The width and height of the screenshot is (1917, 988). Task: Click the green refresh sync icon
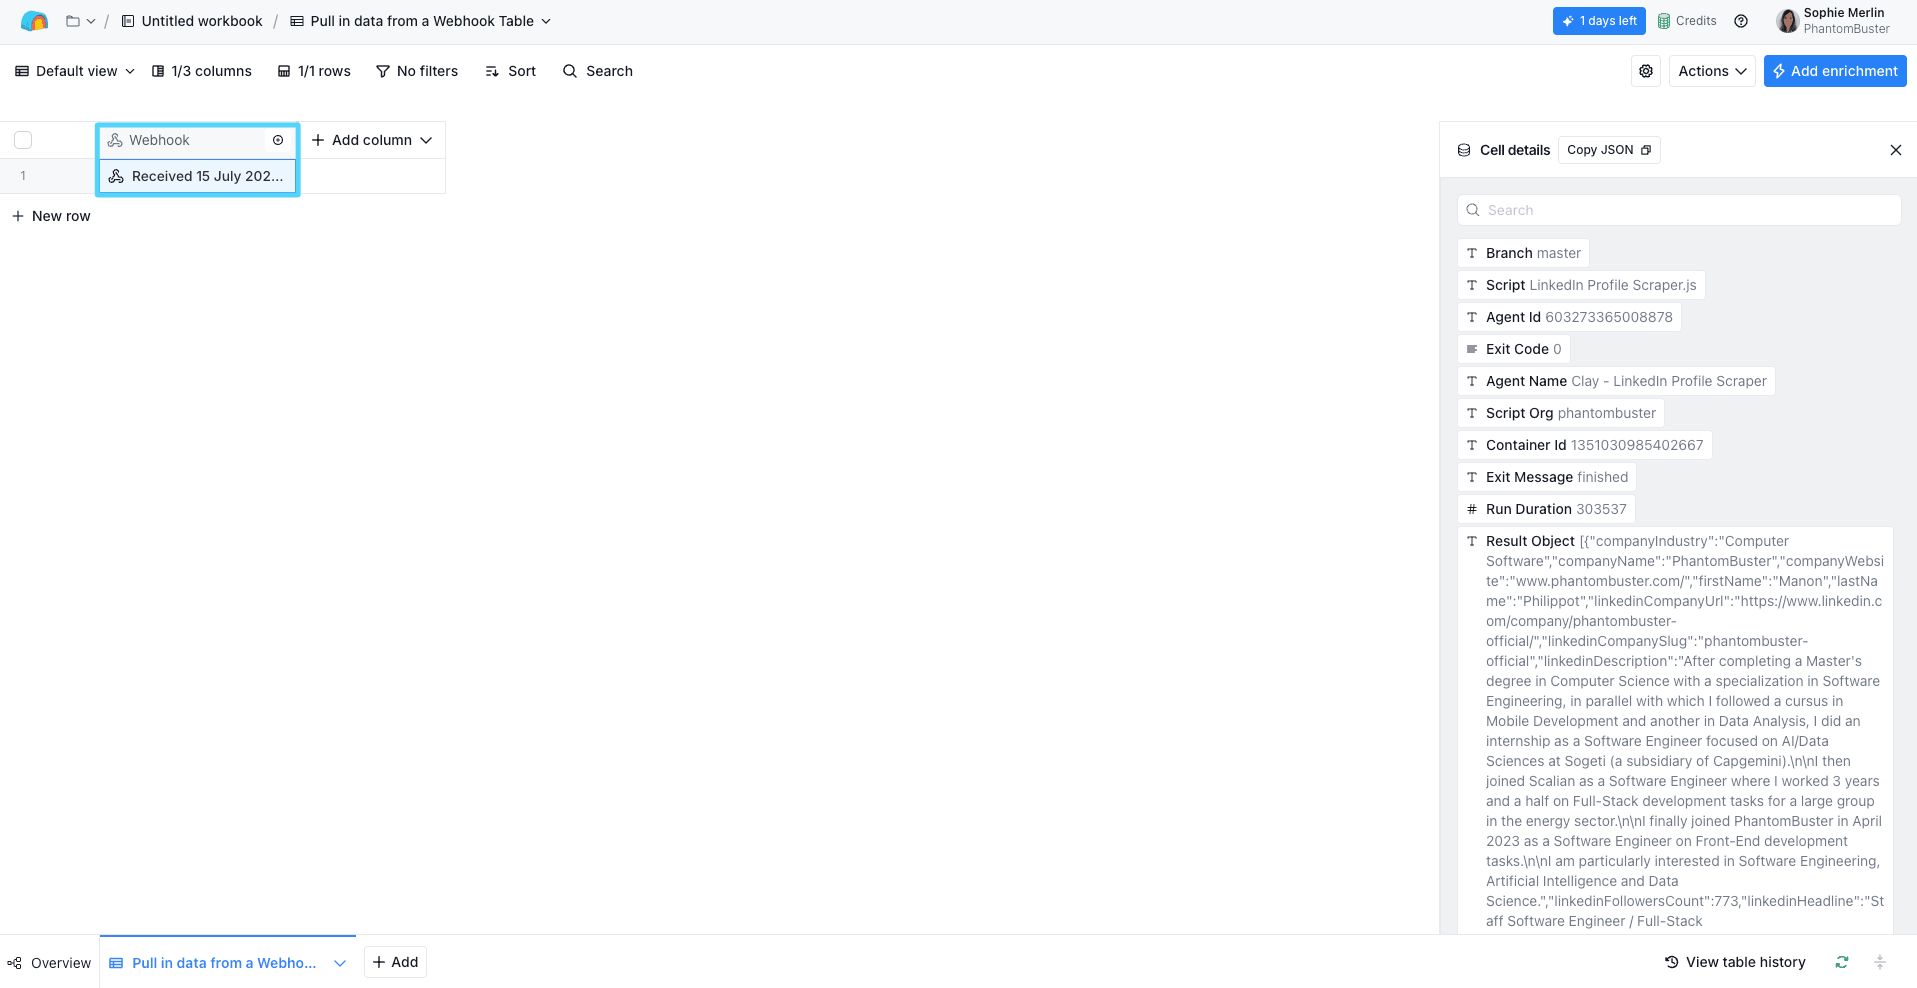(1842, 962)
